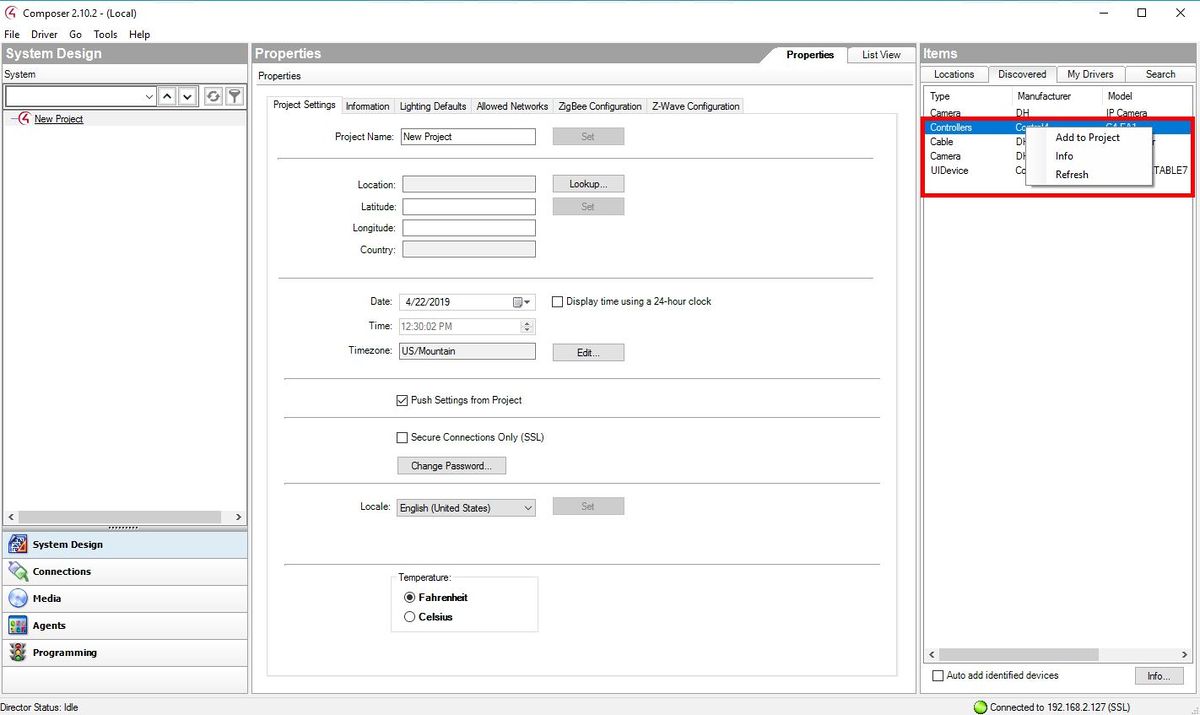Open the Media view disc icon
The height and width of the screenshot is (715, 1200).
click(18, 599)
